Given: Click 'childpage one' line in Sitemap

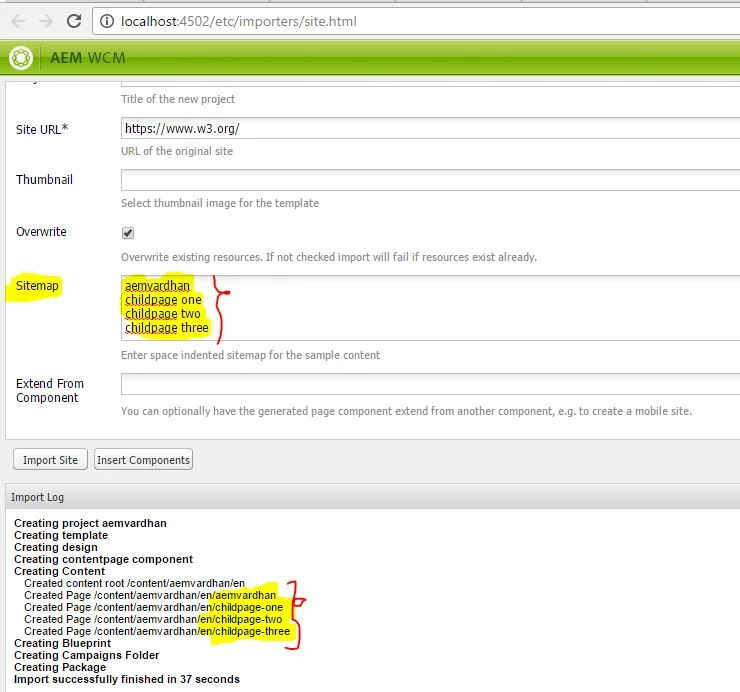Looking at the screenshot, I should 163,300.
